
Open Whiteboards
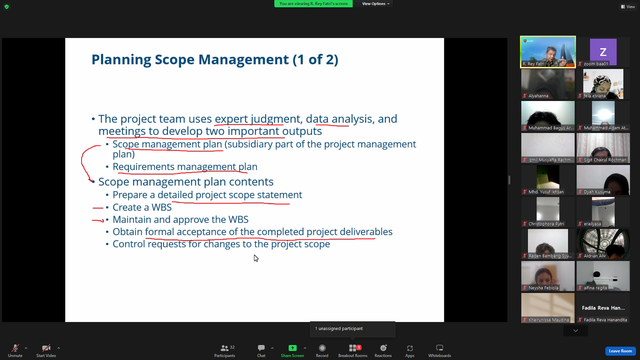[x=440, y=350]
